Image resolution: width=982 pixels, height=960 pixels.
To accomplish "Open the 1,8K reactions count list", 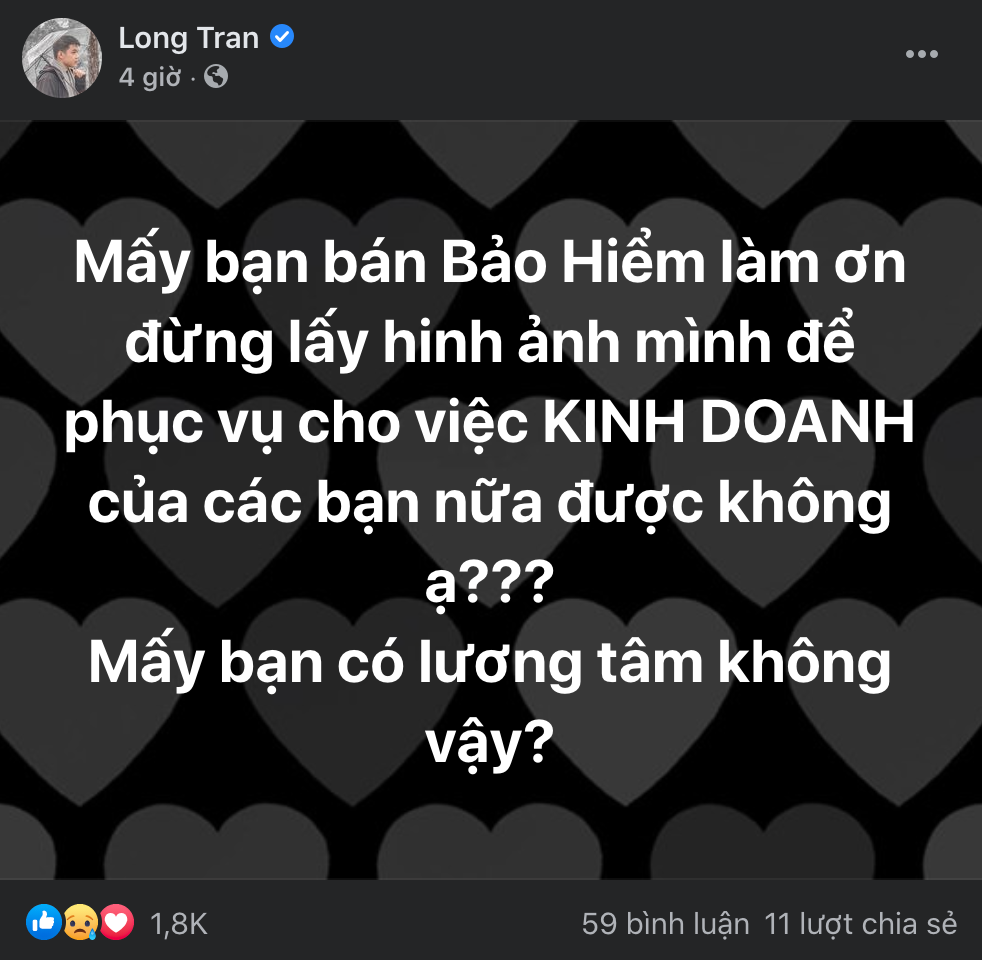I will coord(178,924).
